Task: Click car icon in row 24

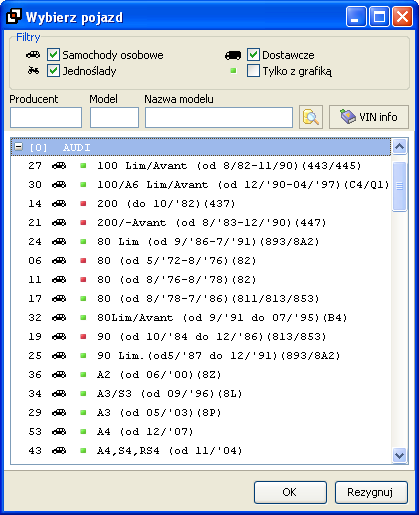Action: tap(59, 241)
